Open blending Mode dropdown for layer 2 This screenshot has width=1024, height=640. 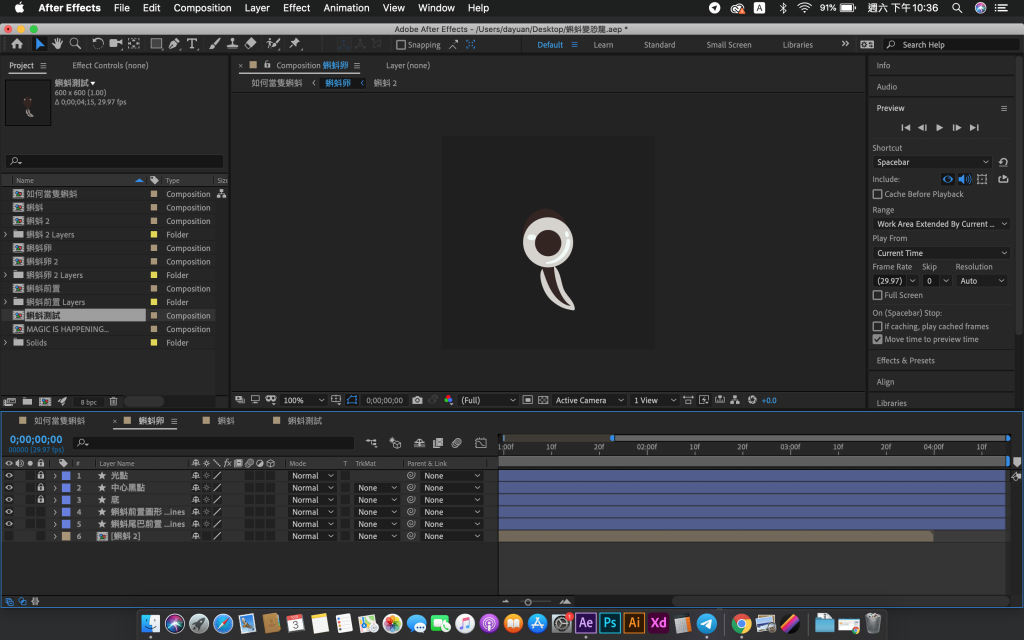point(310,488)
